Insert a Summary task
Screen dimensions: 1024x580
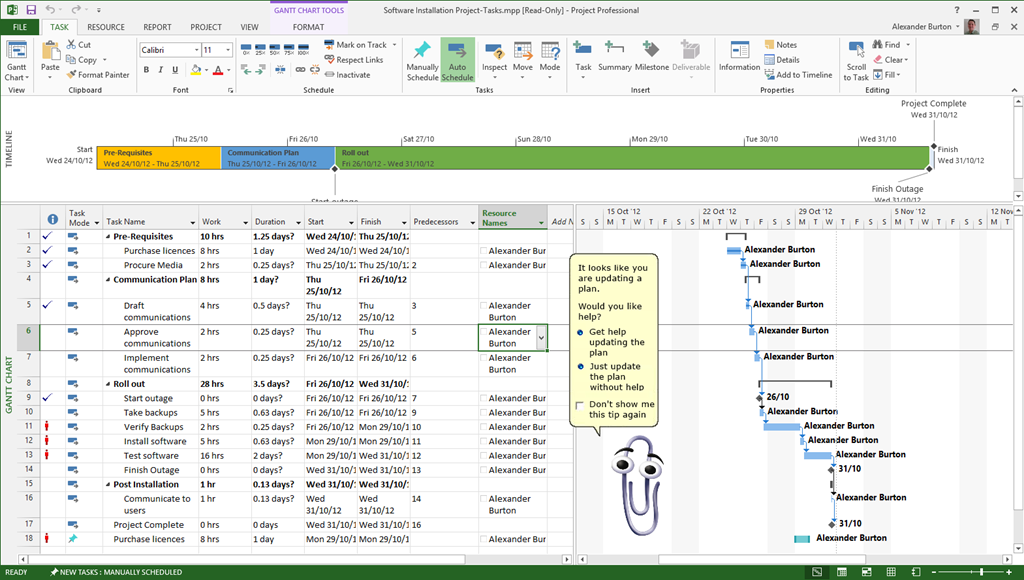point(615,56)
